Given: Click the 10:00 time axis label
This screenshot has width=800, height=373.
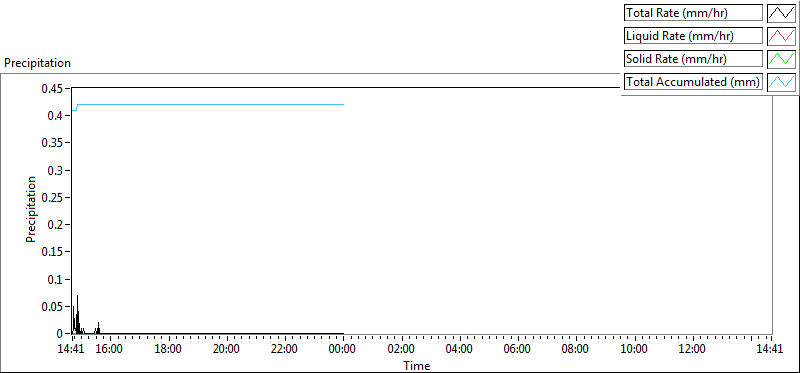Looking at the screenshot, I should click(634, 350).
